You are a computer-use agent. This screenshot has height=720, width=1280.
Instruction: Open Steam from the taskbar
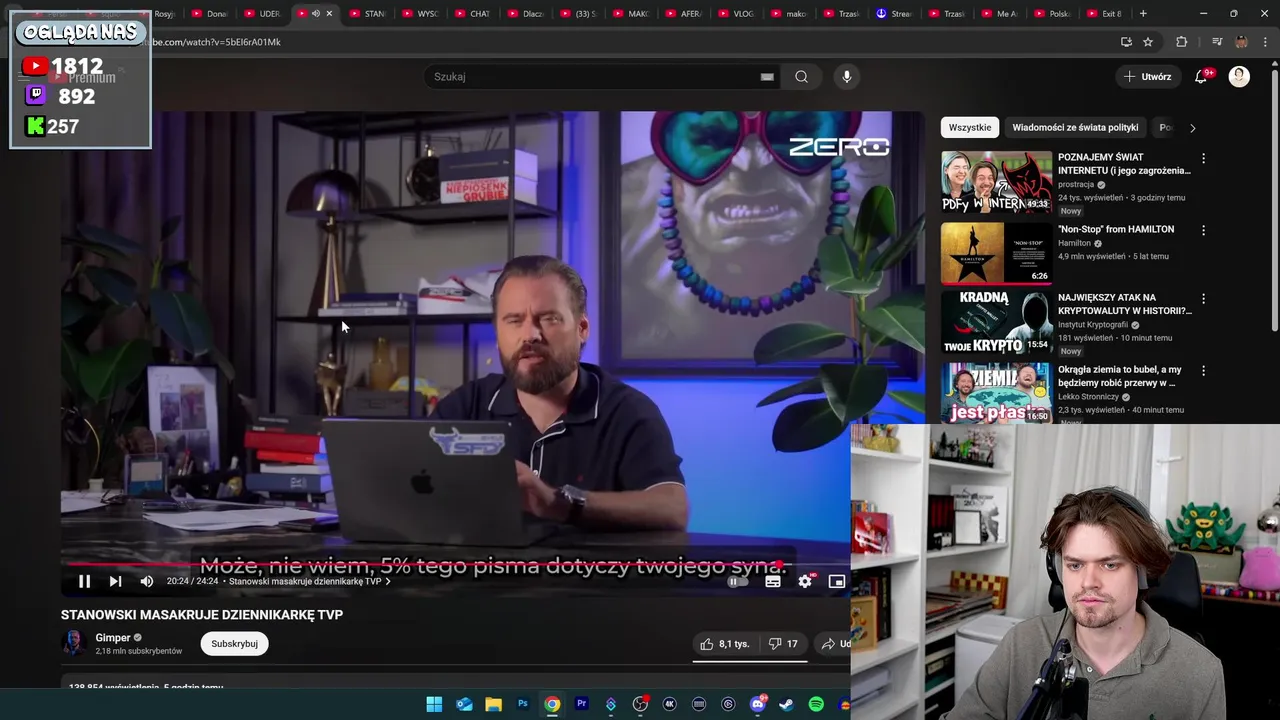point(787,704)
